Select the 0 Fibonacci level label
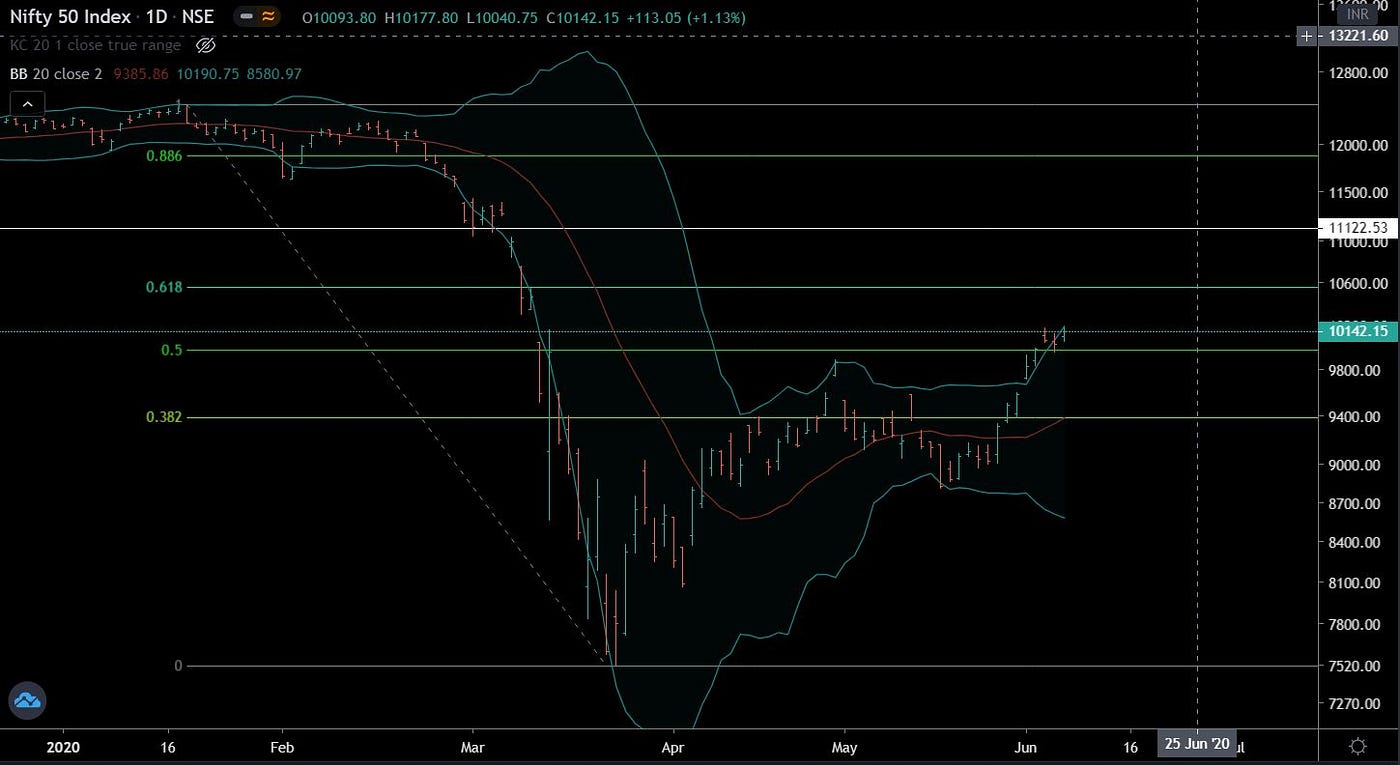The height and width of the screenshot is (765, 1400). coord(179,666)
